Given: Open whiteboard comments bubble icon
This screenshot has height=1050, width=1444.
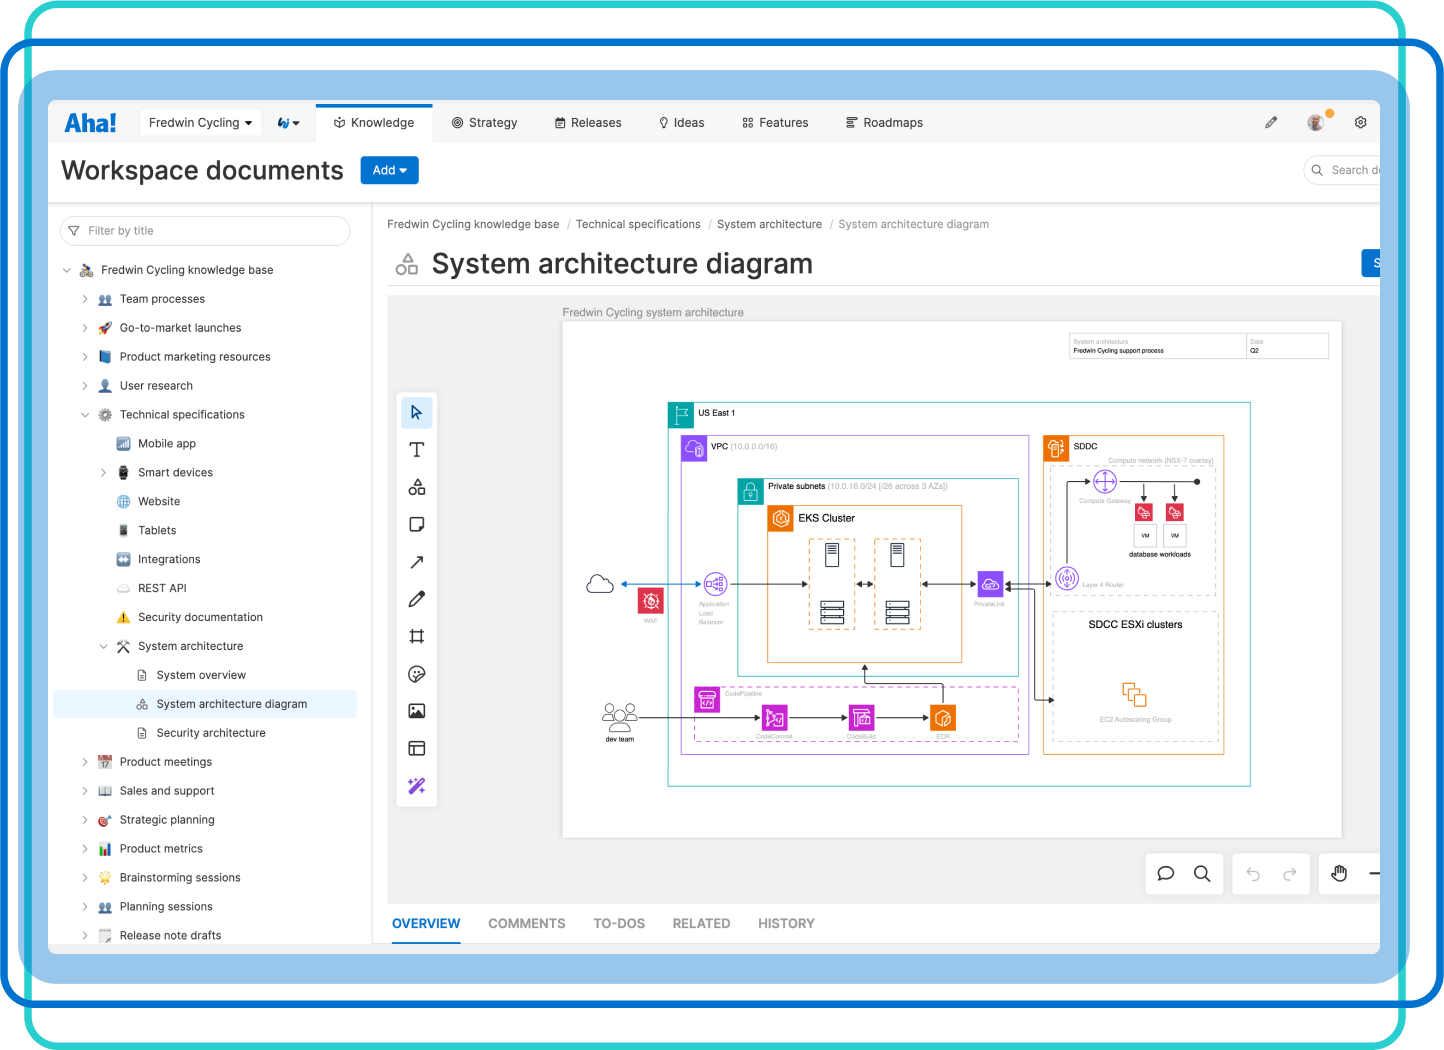Looking at the screenshot, I should pyautogui.click(x=1166, y=874).
